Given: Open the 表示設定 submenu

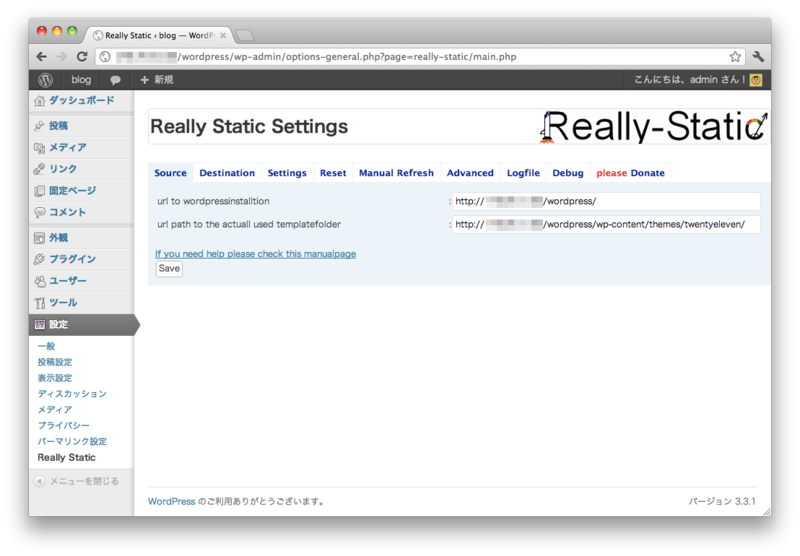Looking at the screenshot, I should [x=55, y=377].
